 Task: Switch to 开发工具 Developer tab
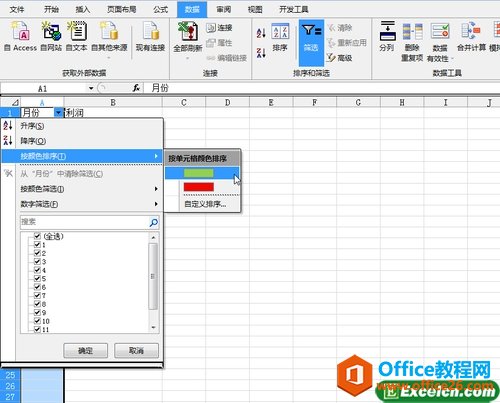pos(294,9)
